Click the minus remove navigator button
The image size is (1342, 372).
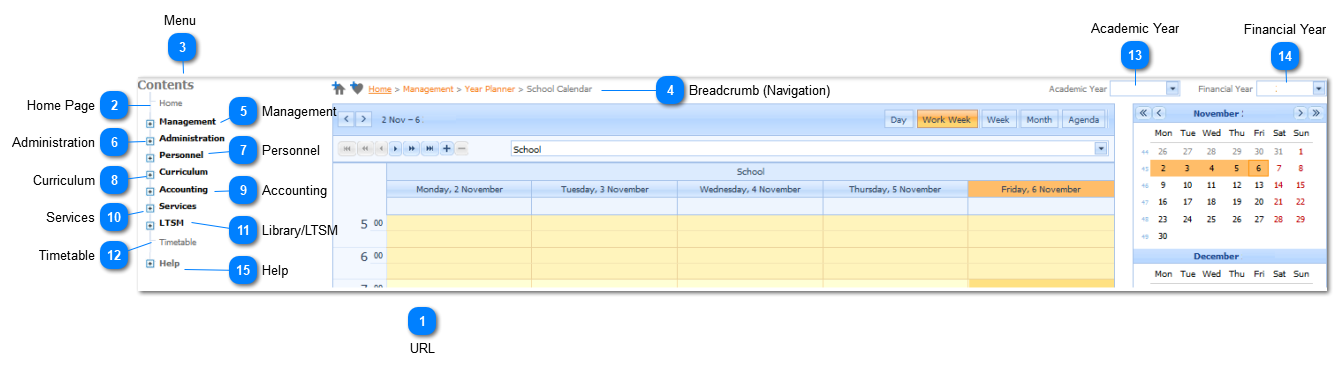(461, 148)
